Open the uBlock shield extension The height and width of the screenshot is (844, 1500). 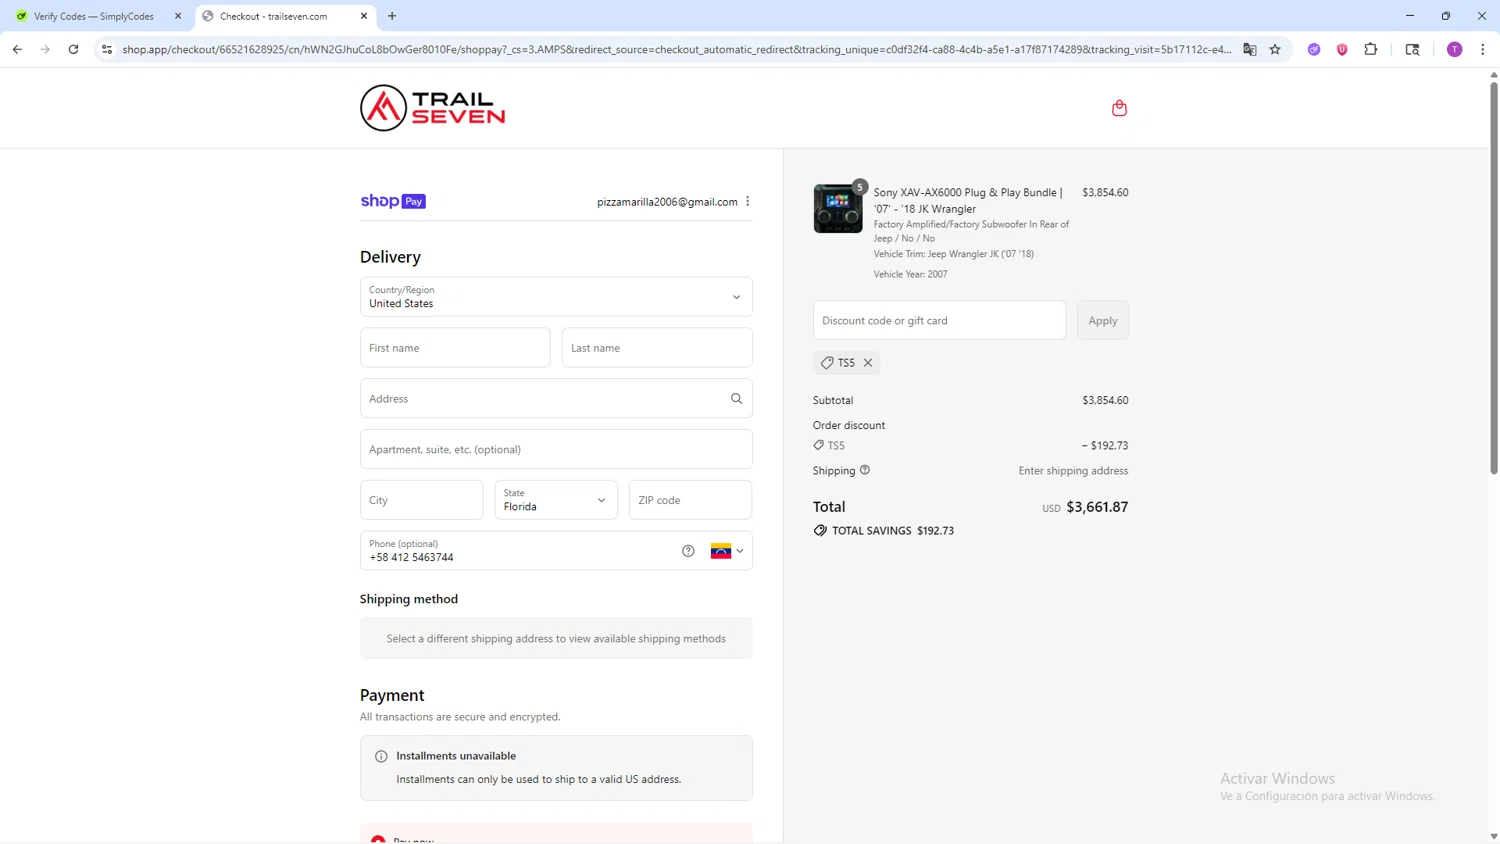(1342, 49)
